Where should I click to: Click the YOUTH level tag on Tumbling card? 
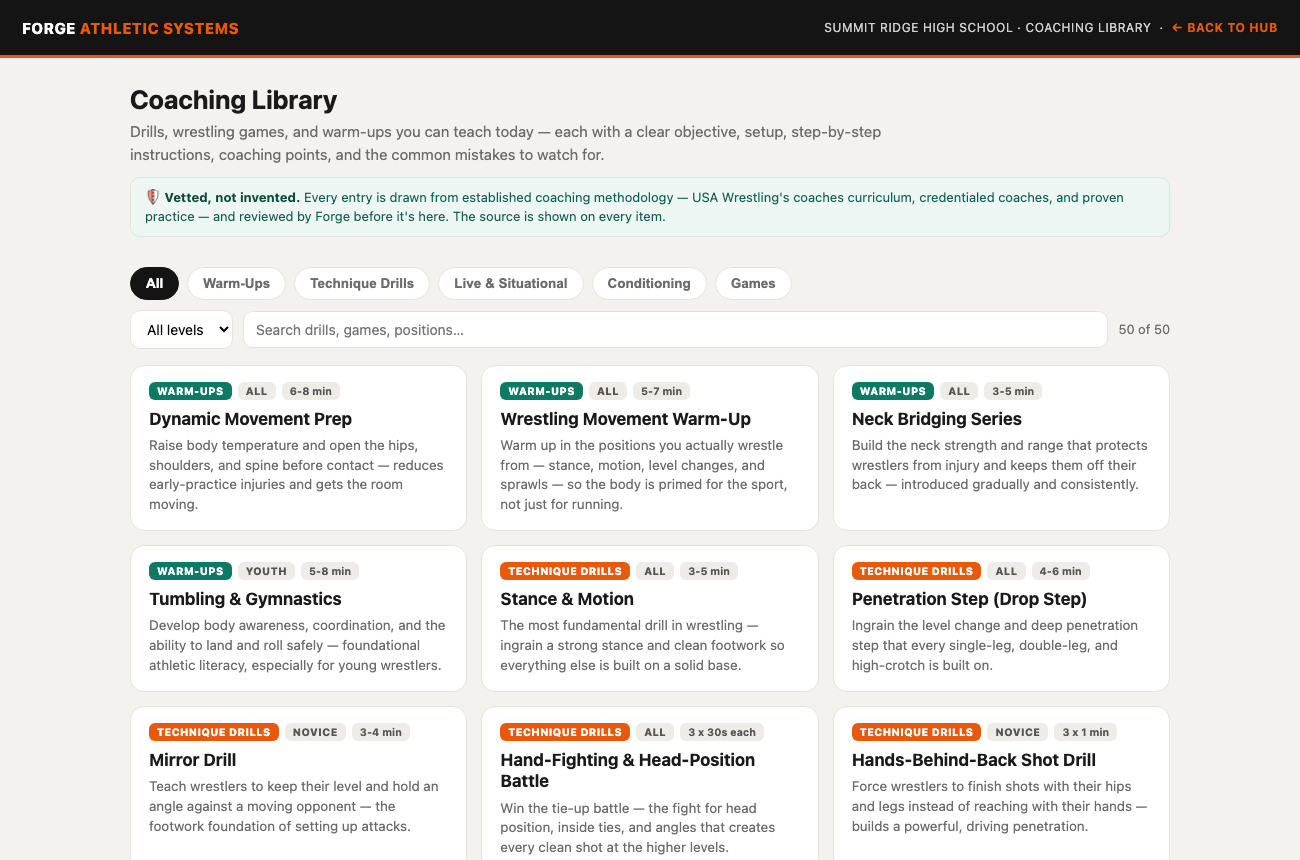point(266,571)
